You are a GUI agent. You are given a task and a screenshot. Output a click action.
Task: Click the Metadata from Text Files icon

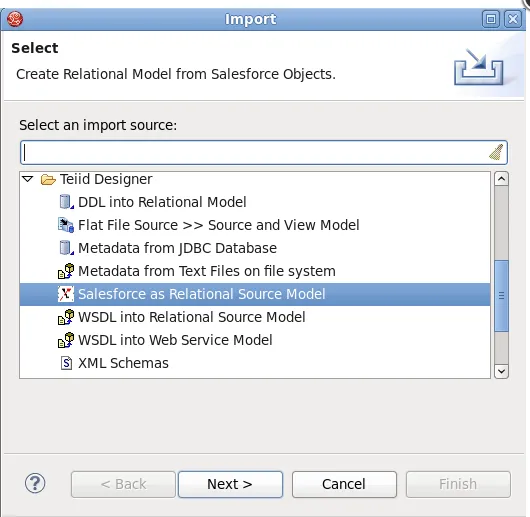click(x=66, y=271)
